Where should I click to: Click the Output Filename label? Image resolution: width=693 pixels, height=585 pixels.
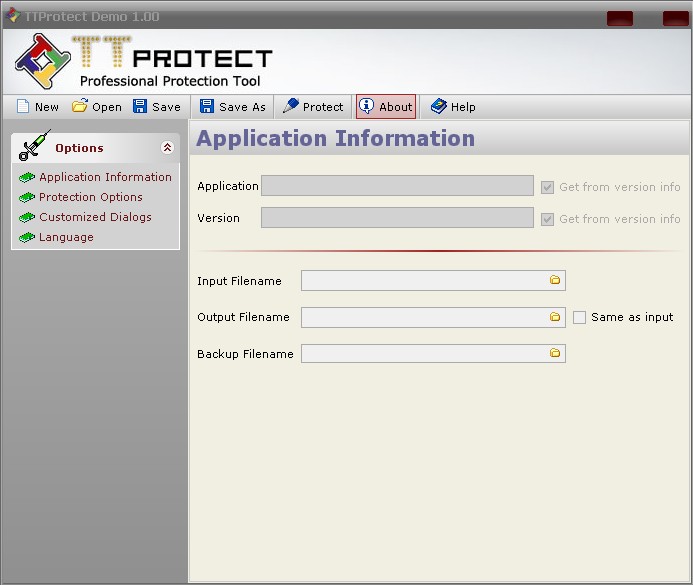pos(243,317)
